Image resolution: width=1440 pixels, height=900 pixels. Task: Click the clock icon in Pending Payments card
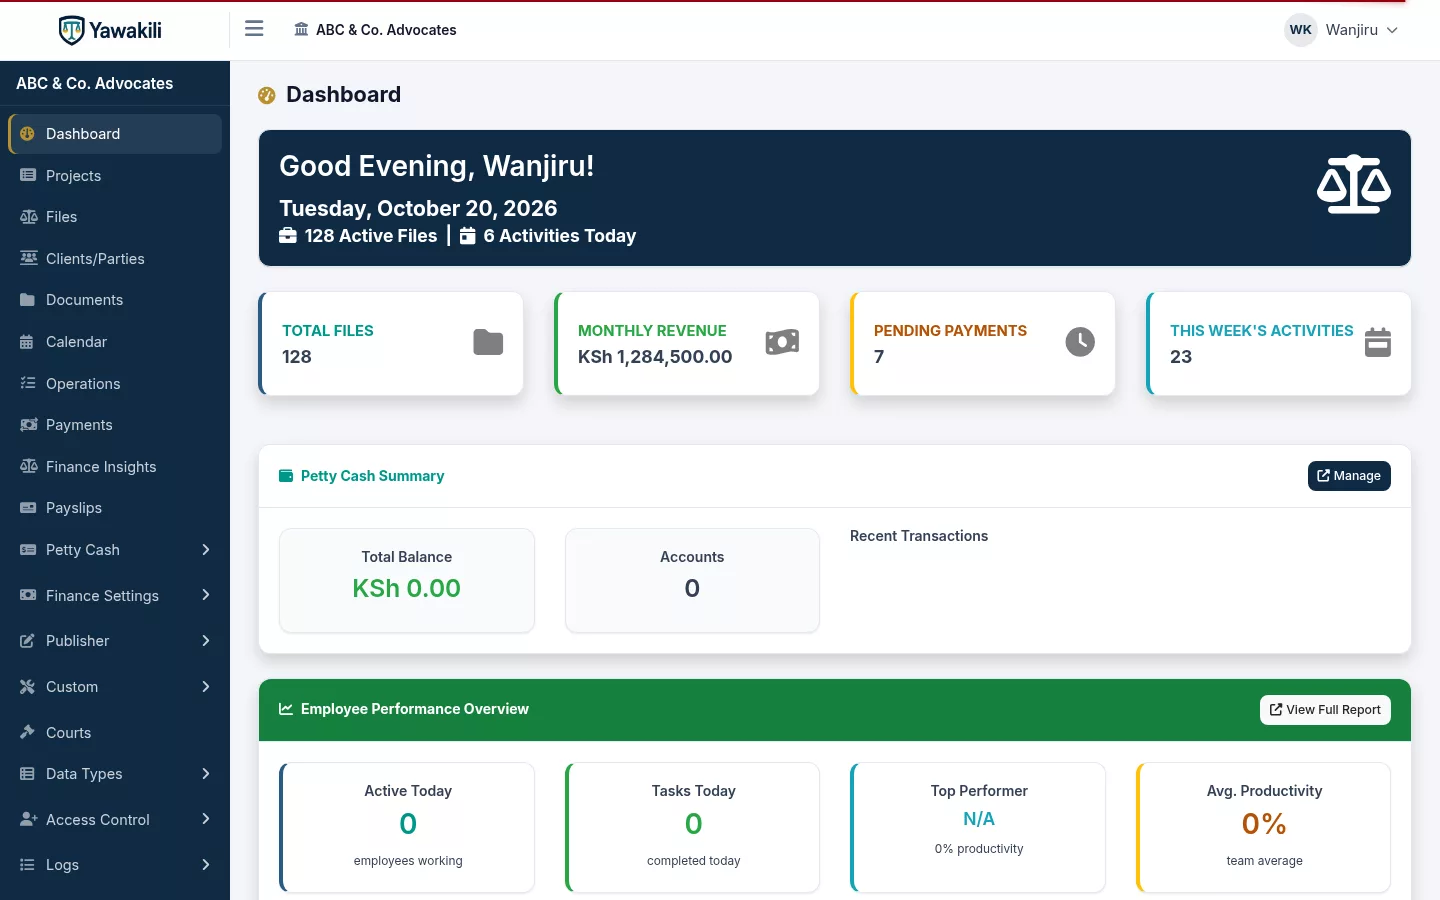[x=1080, y=342]
